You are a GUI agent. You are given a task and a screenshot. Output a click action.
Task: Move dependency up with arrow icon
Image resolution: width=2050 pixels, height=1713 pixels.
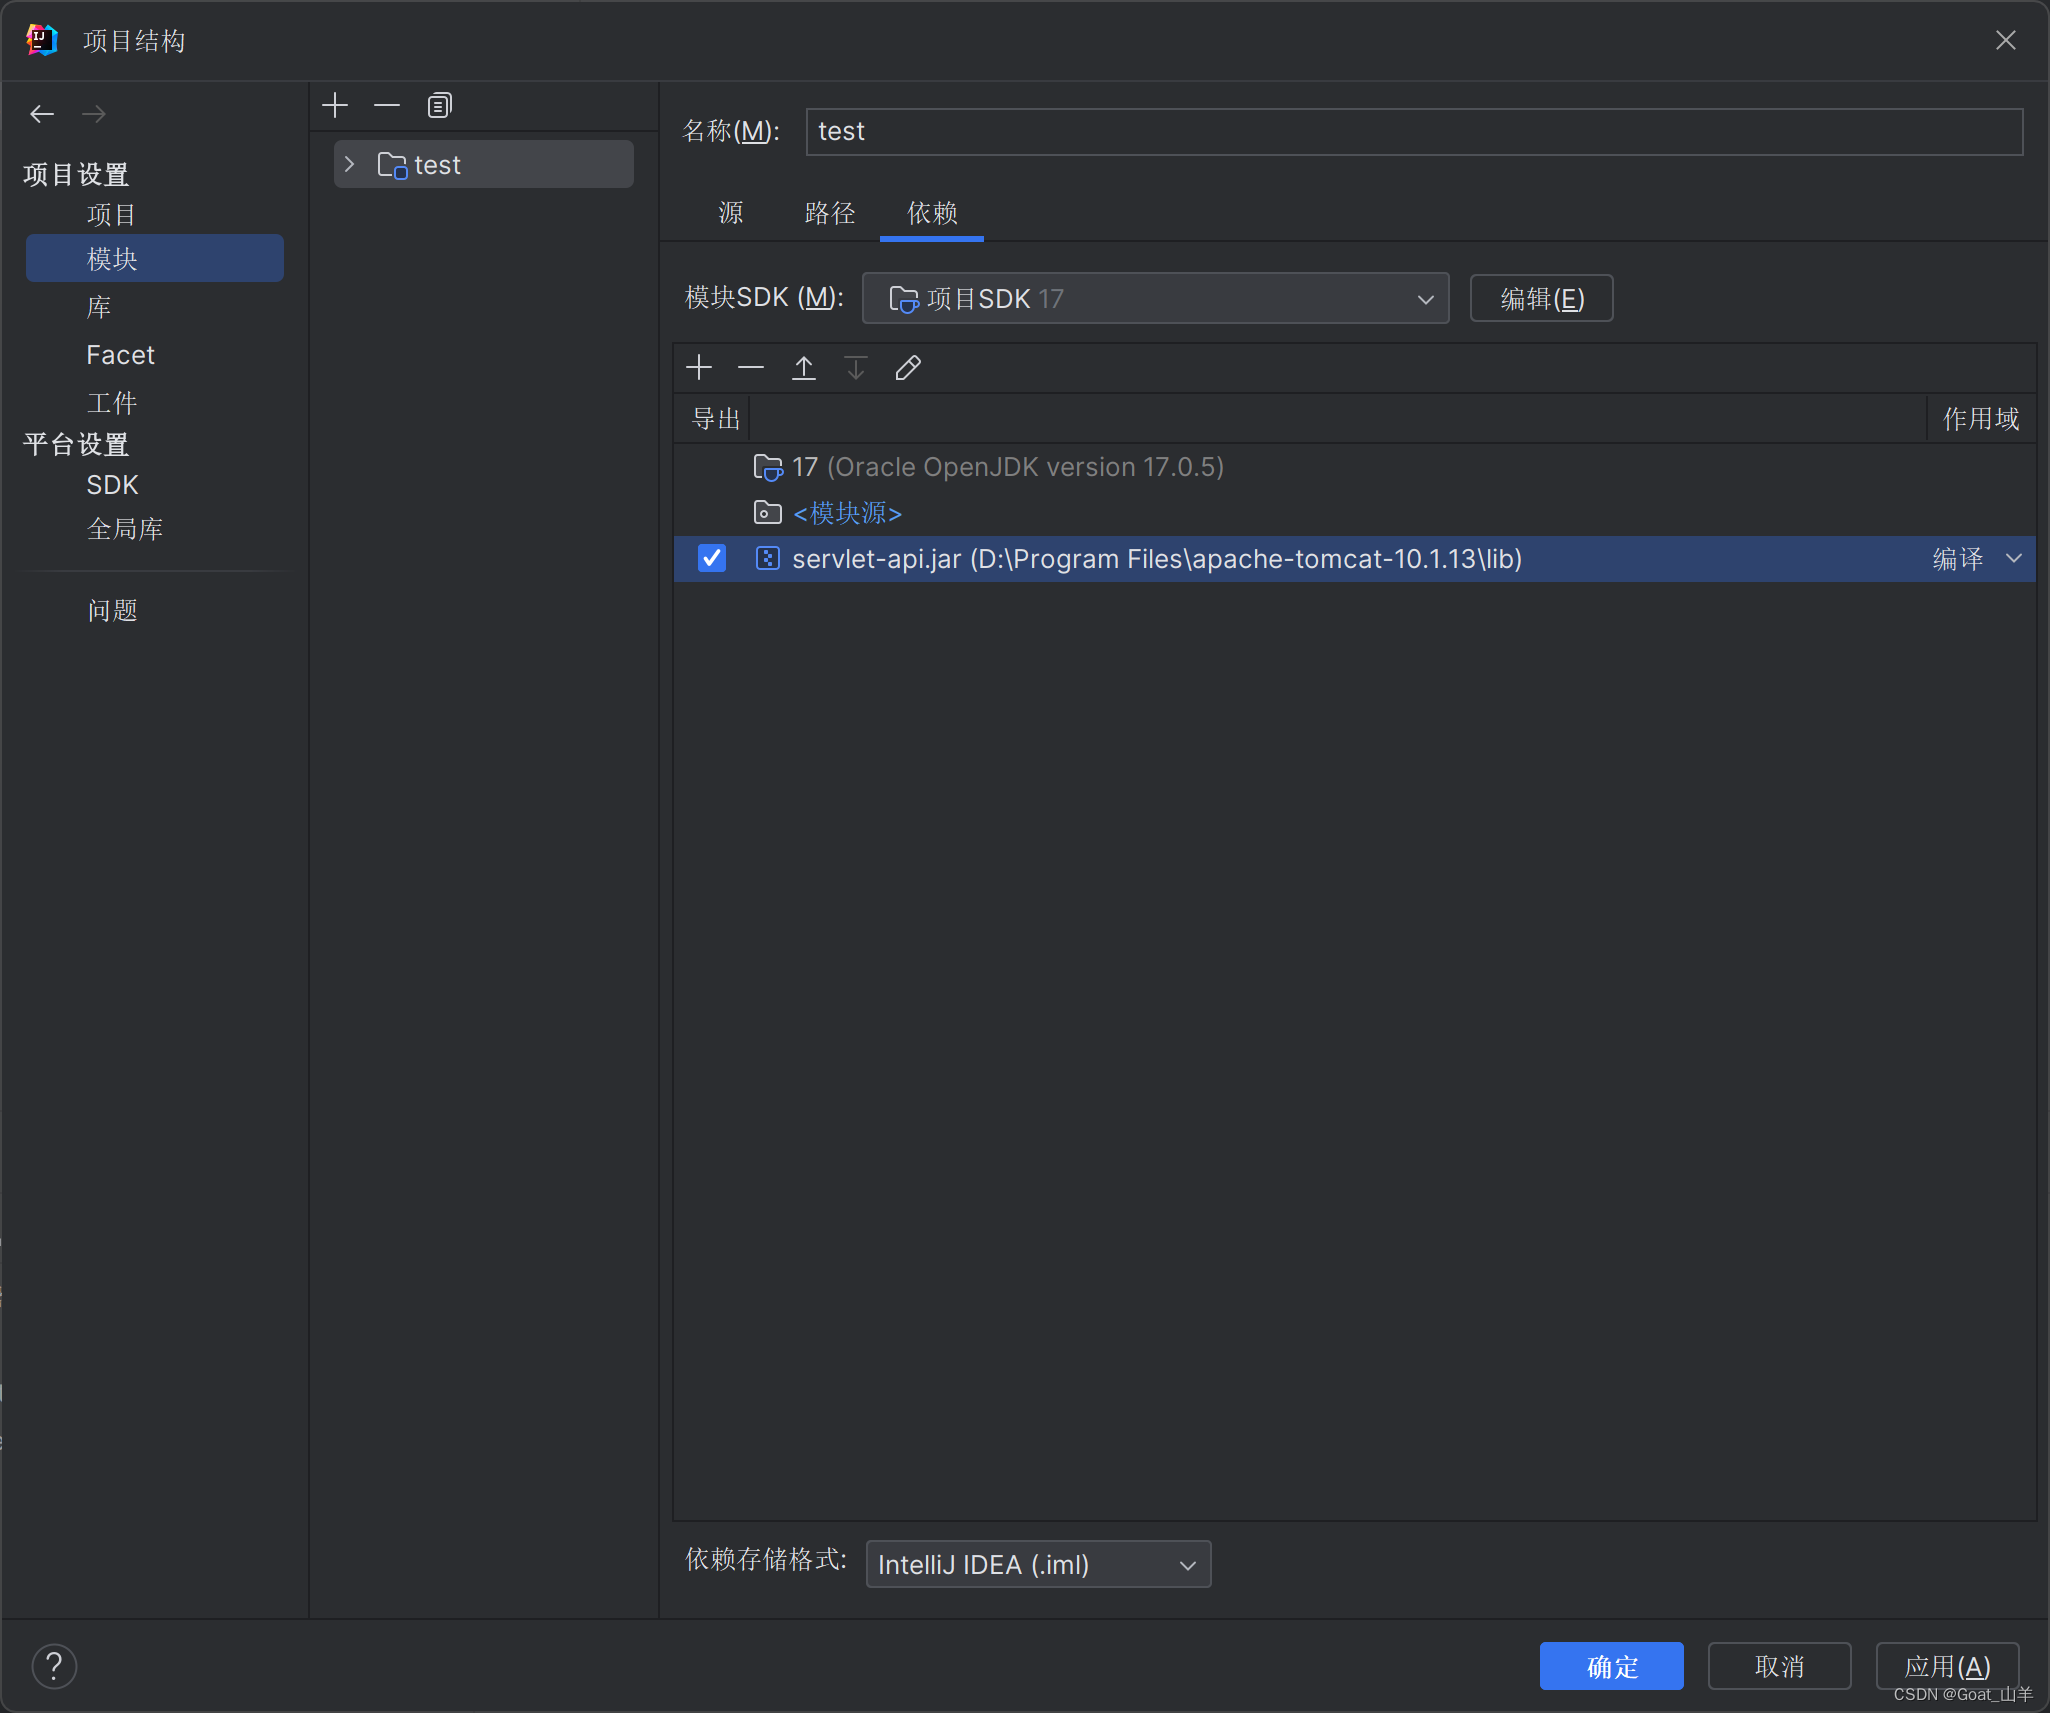click(x=803, y=368)
